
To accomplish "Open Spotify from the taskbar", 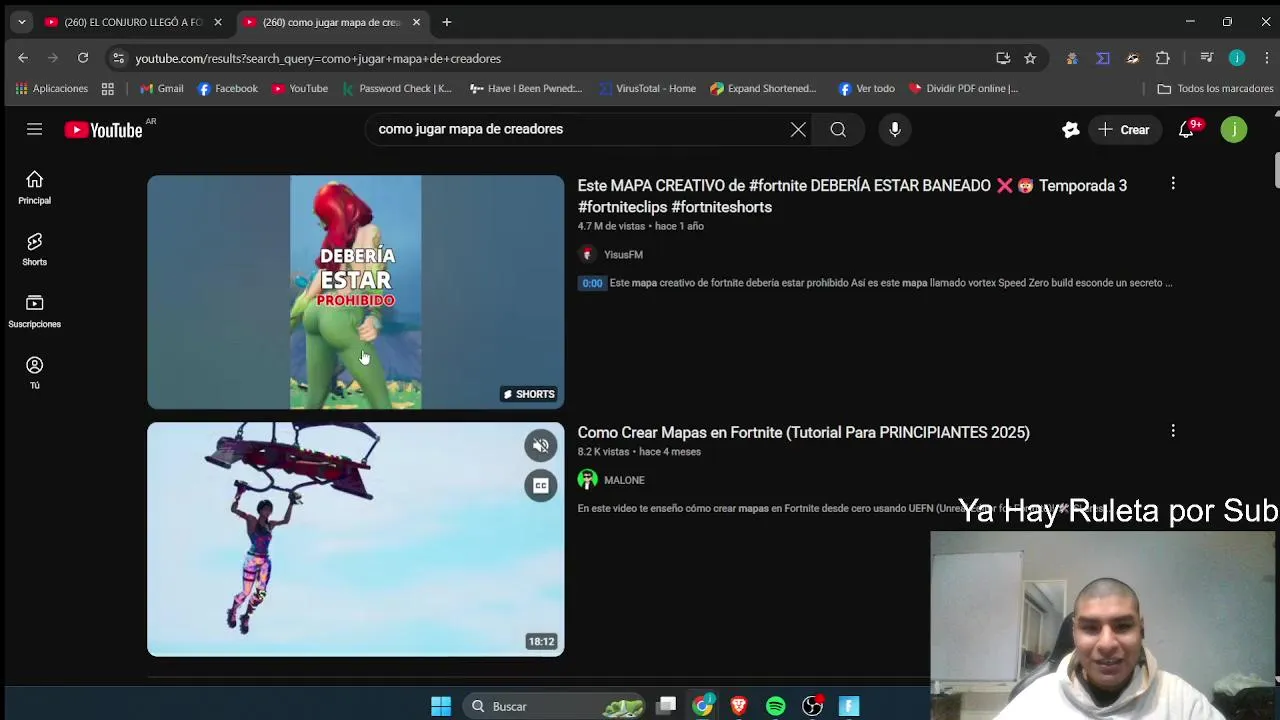I will 776,706.
